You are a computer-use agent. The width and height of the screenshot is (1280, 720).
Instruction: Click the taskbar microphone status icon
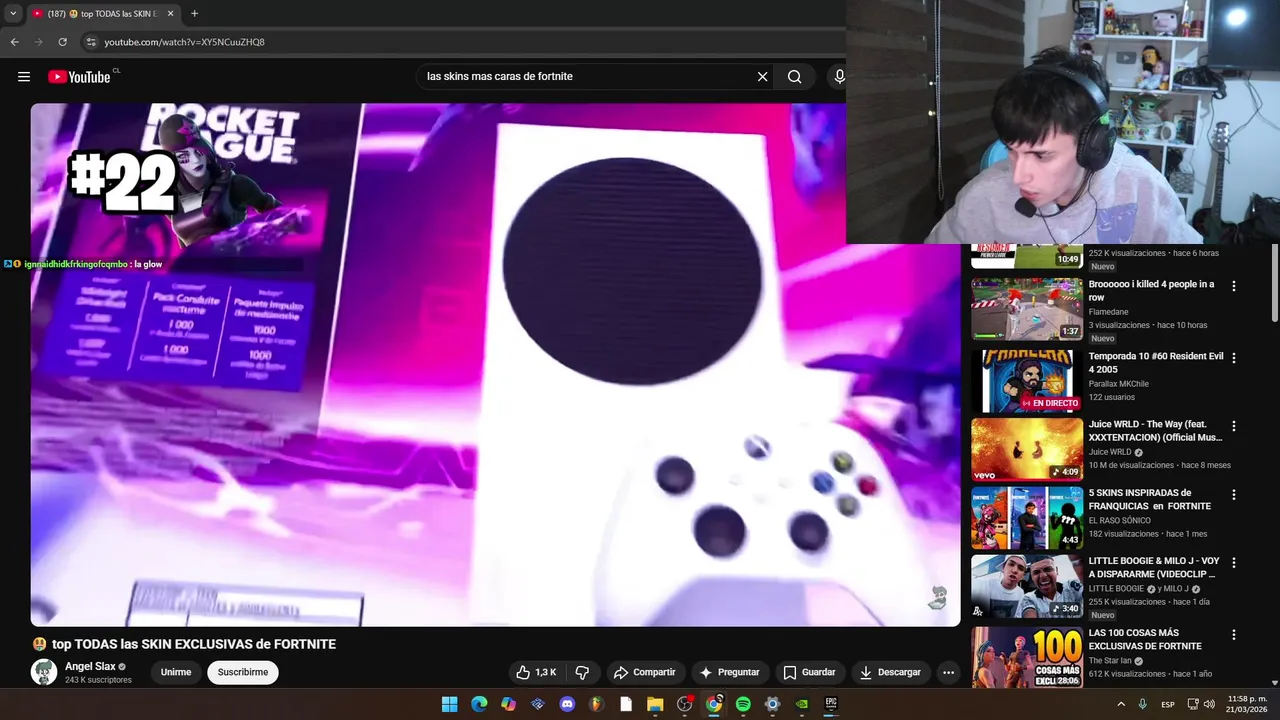coord(1142,704)
